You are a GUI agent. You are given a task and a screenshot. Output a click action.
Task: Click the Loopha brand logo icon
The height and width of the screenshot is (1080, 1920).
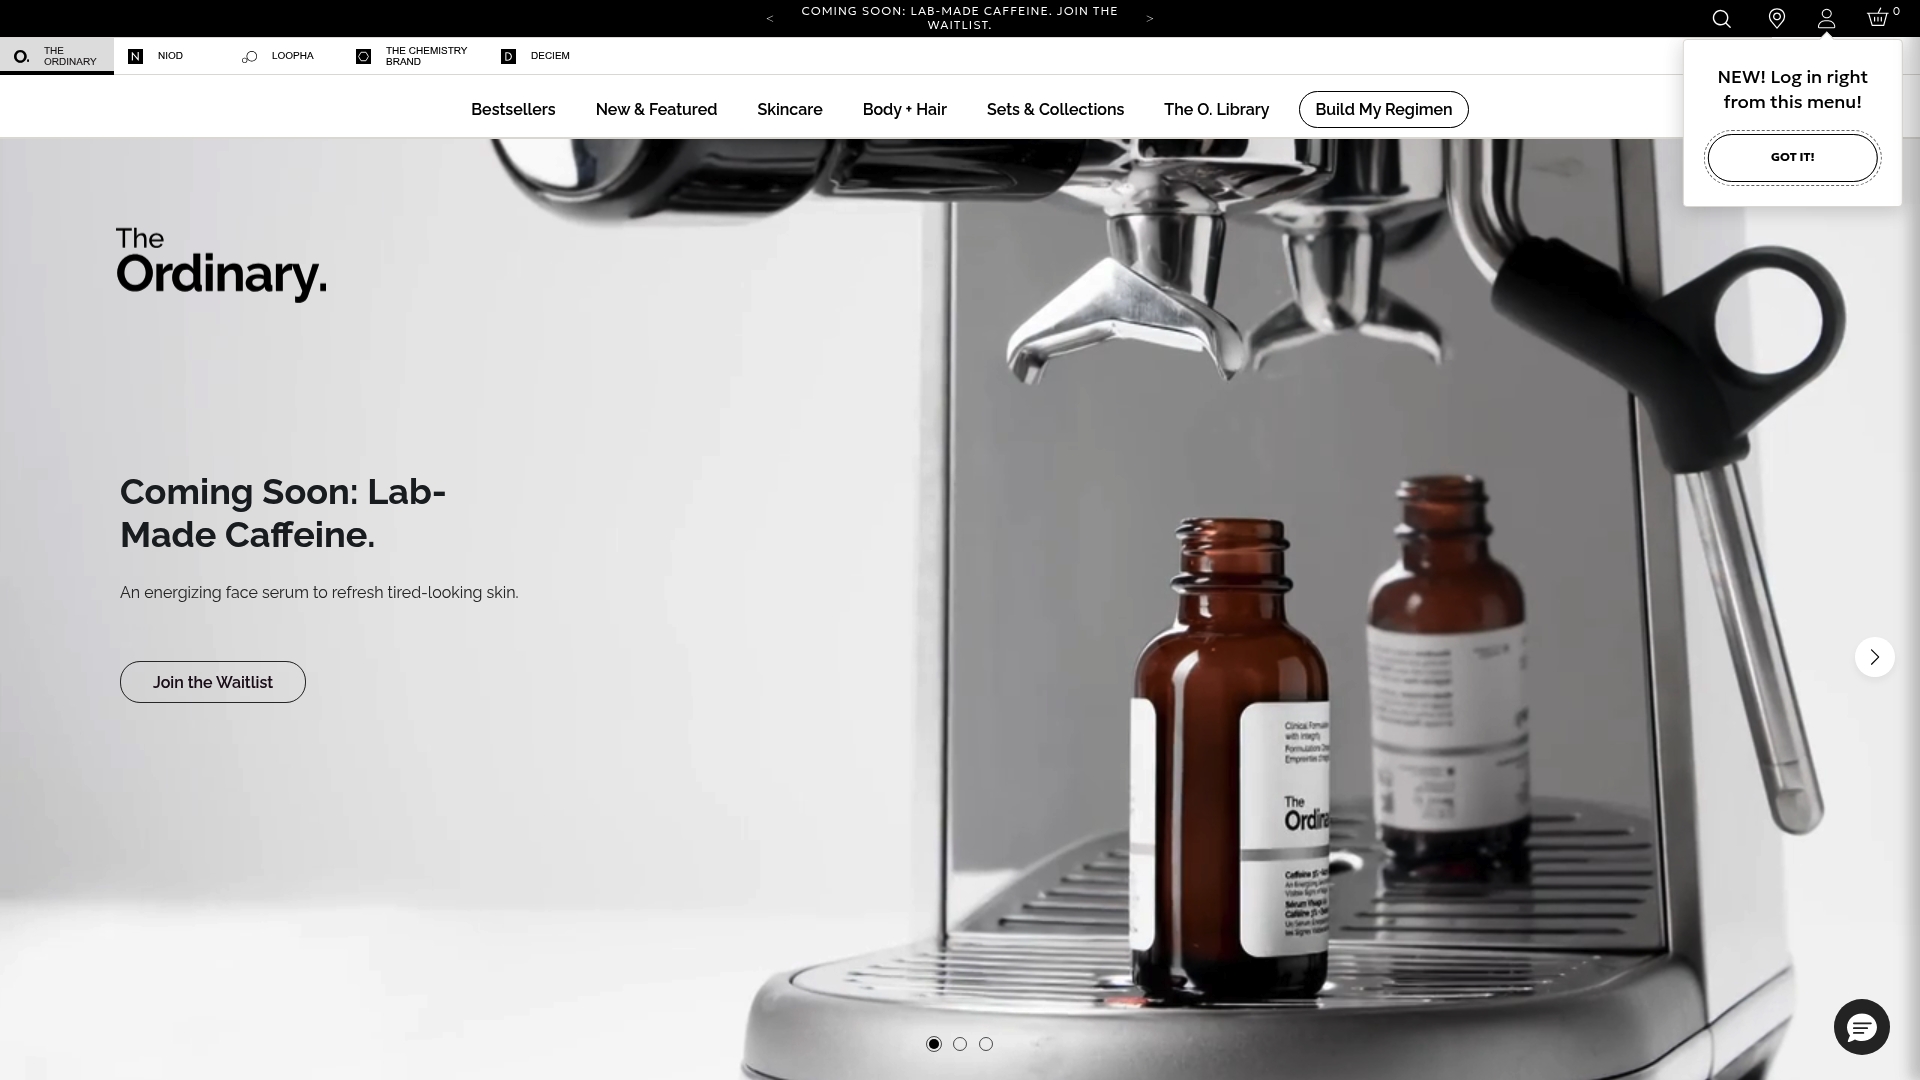pyautogui.click(x=249, y=56)
